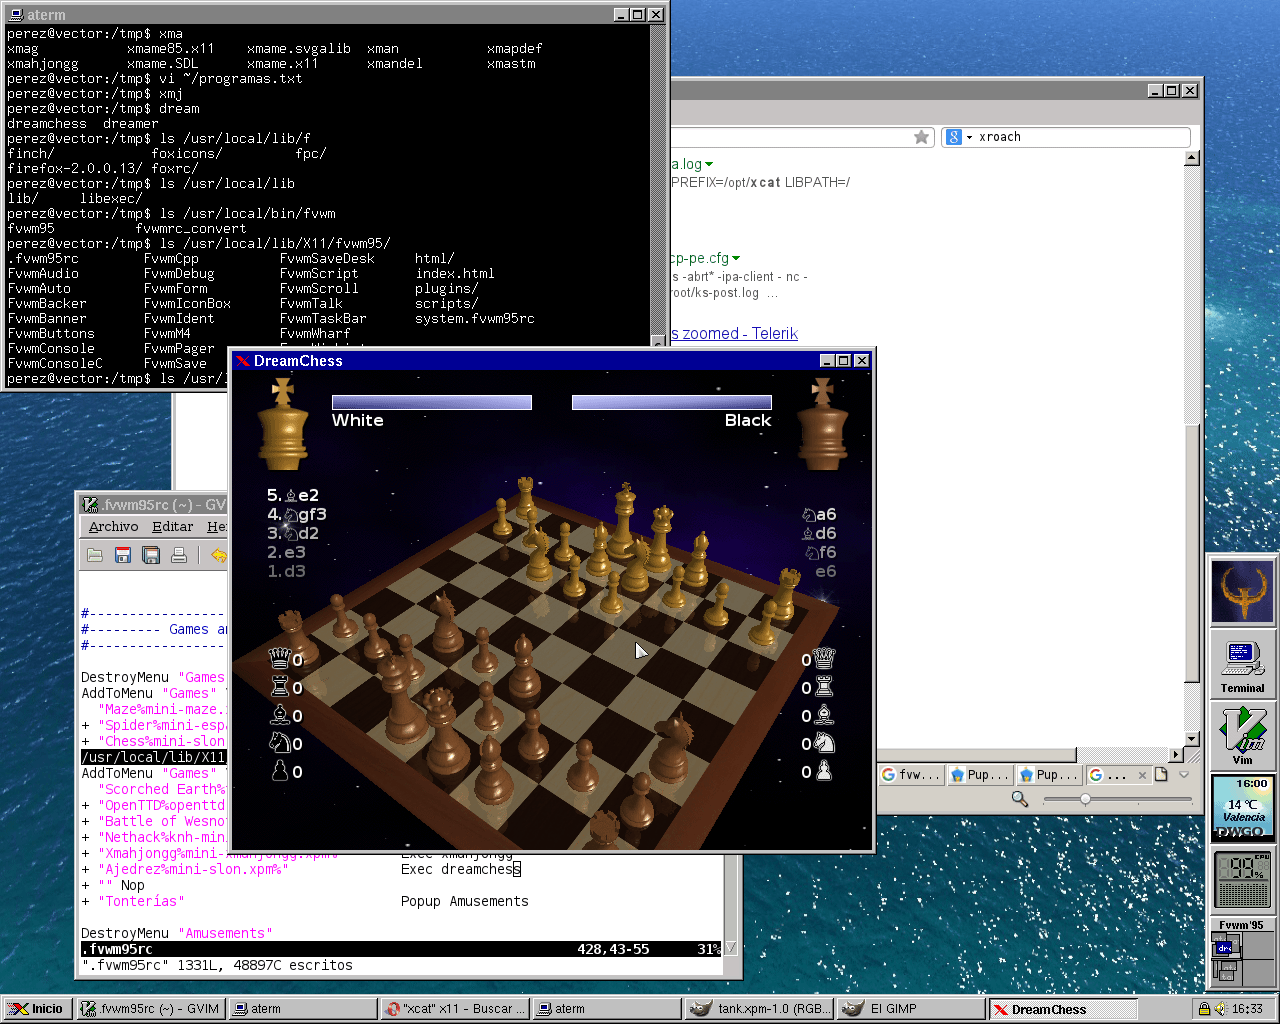Image resolution: width=1280 pixels, height=1024 pixels.
Task: Click the browser vertical scrollbar up arrow
Action: 1191,158
